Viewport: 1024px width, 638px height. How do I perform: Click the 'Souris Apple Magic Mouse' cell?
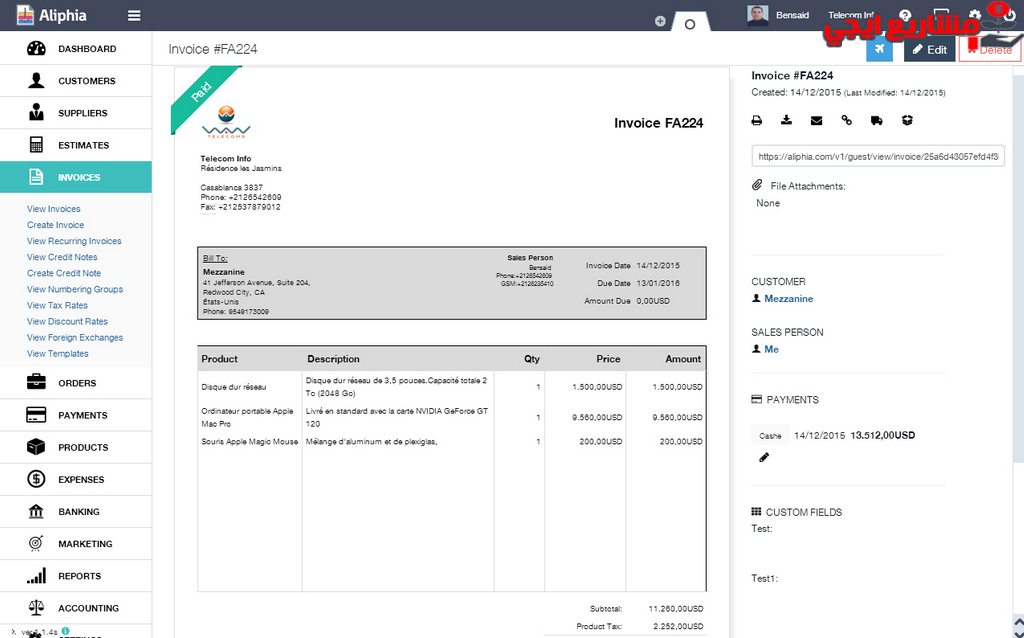click(x=249, y=441)
